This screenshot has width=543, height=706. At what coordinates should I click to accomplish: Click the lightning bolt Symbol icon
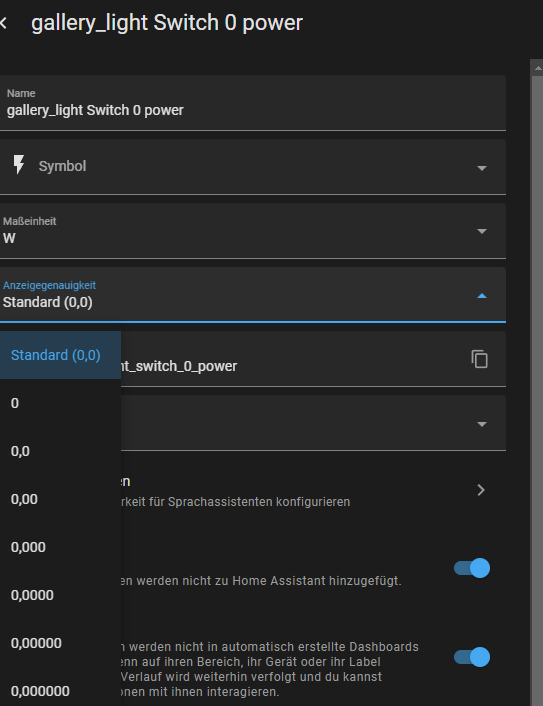pos(18,165)
